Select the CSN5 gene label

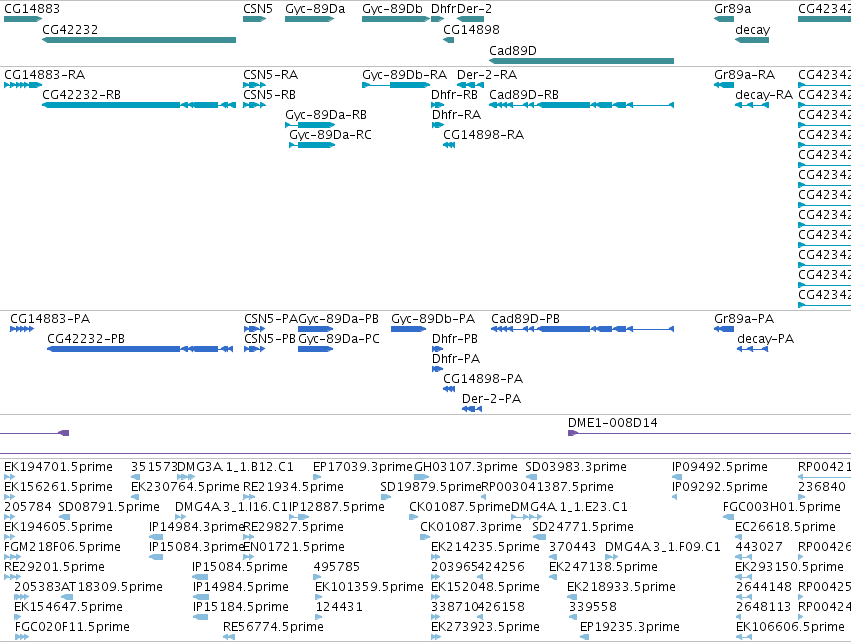[x=258, y=9]
